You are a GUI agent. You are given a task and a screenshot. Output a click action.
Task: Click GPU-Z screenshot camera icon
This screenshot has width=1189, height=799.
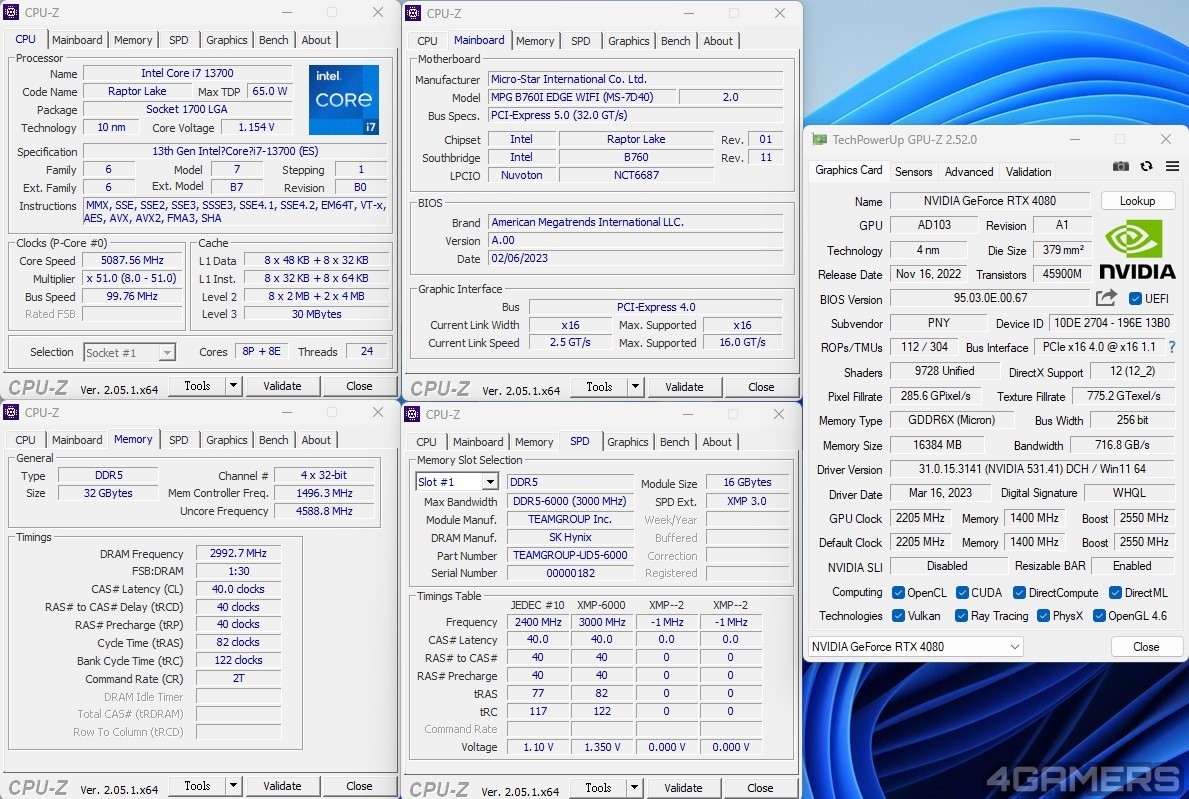pos(1120,167)
